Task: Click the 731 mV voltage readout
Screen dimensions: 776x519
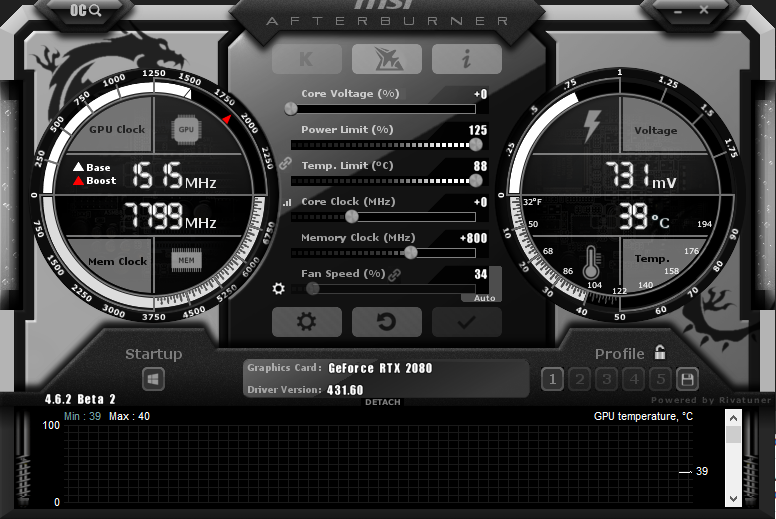Action: [x=640, y=175]
